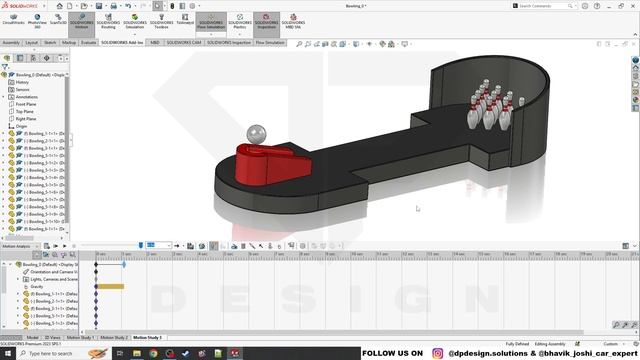This screenshot has height=360, width=640.
Task: Click the Windows Start button
Action: 8,353
